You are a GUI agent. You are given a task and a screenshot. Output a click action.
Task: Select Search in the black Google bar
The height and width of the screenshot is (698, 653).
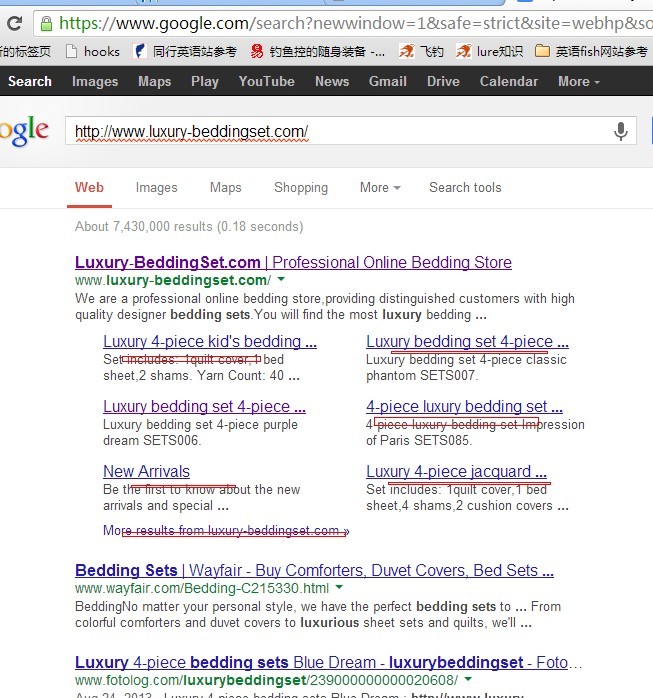30,81
